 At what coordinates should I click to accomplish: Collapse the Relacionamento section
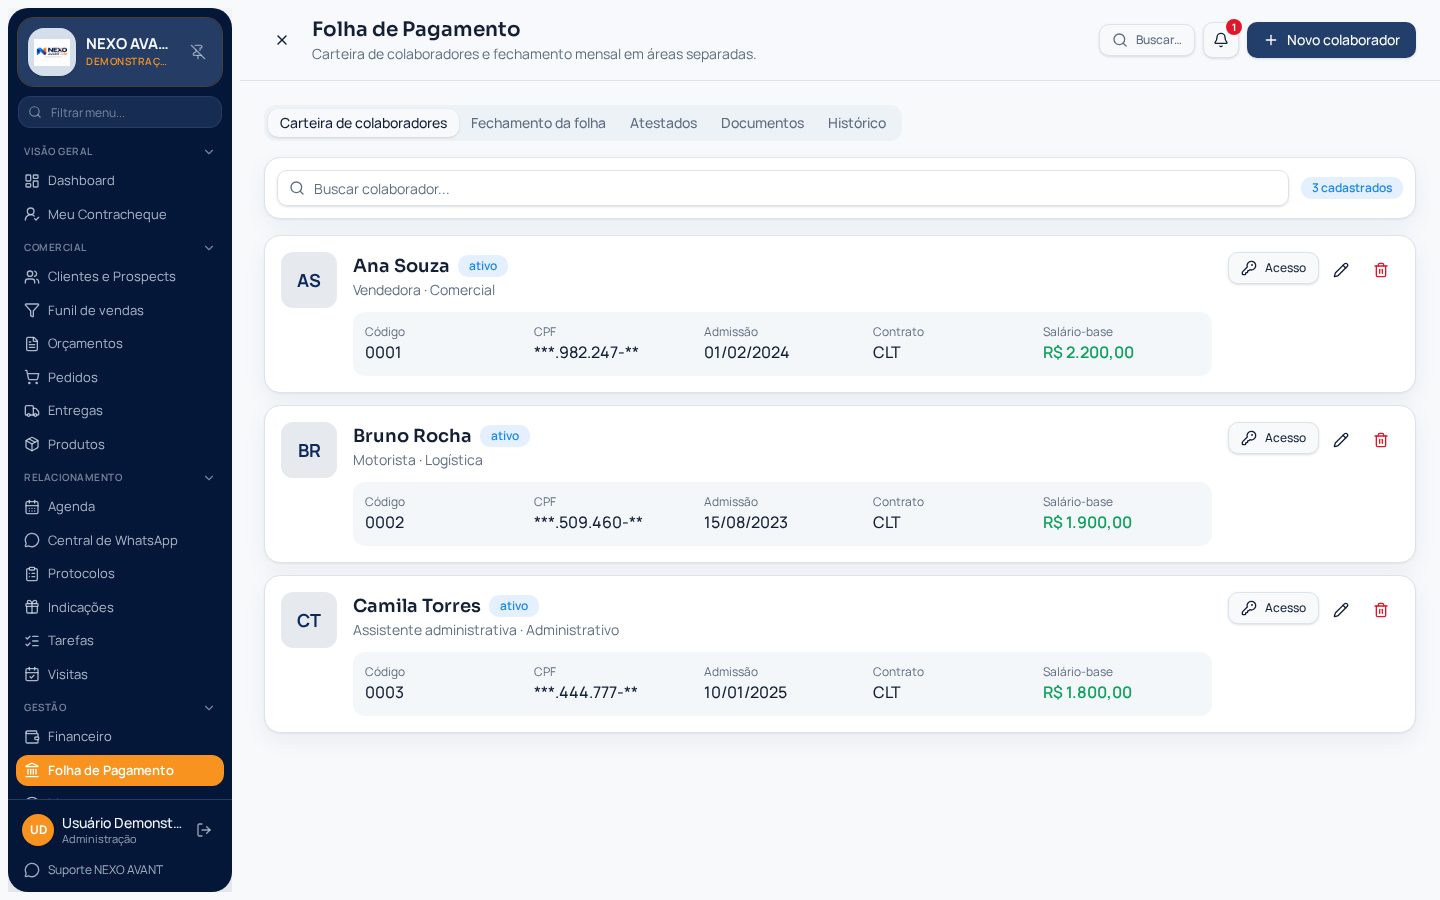(x=120, y=478)
